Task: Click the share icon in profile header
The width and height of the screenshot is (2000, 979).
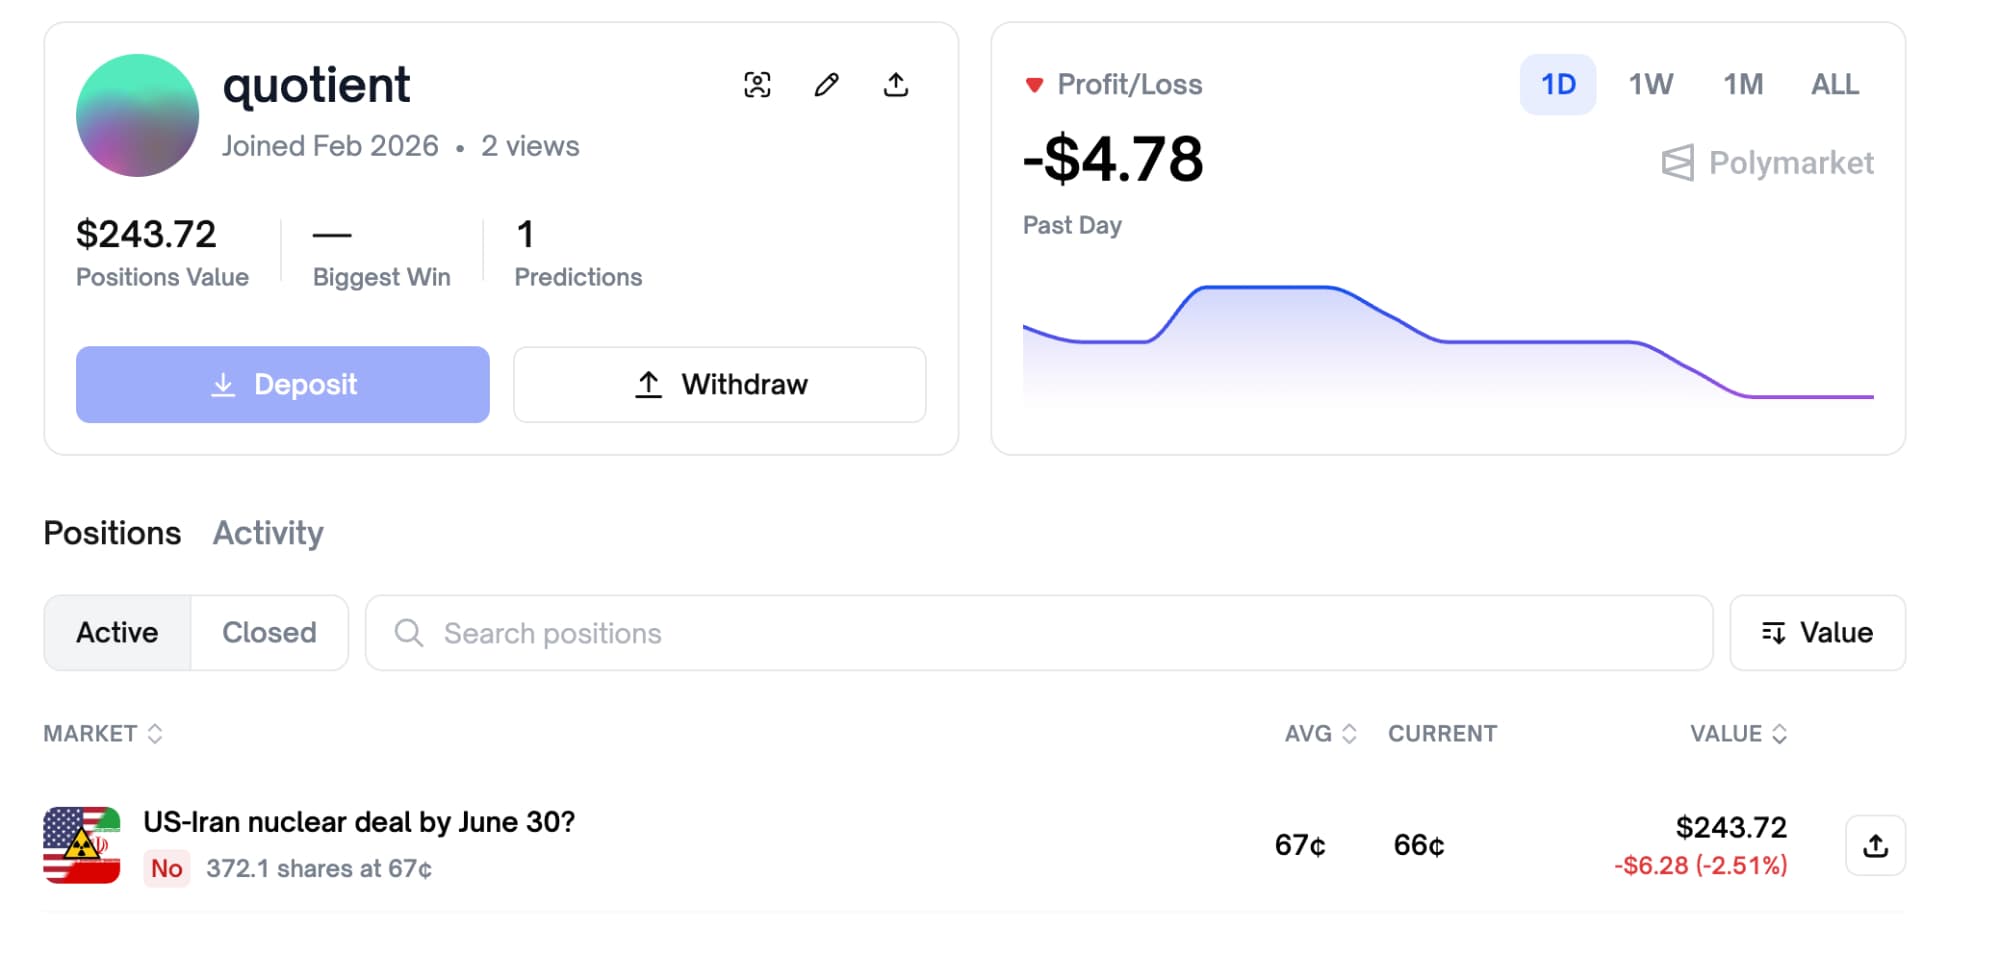Action: coord(896,85)
